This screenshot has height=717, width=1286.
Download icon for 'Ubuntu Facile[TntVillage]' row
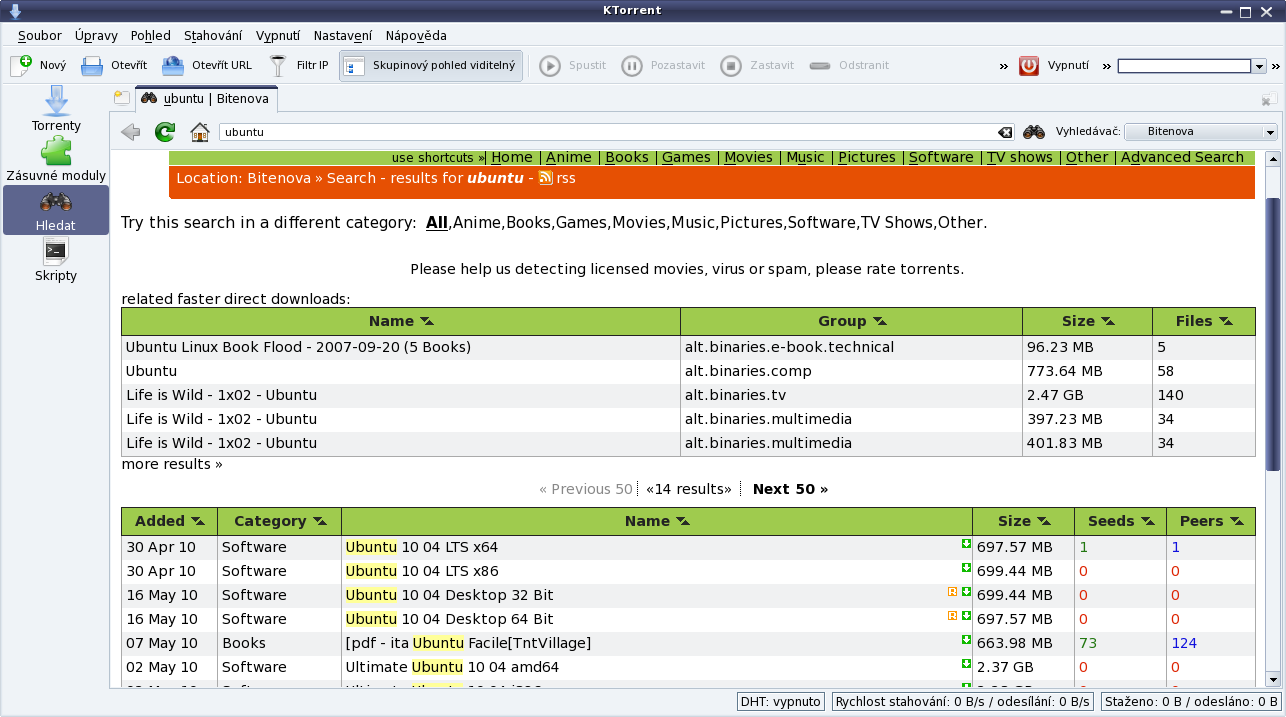pyautogui.click(x=966, y=640)
